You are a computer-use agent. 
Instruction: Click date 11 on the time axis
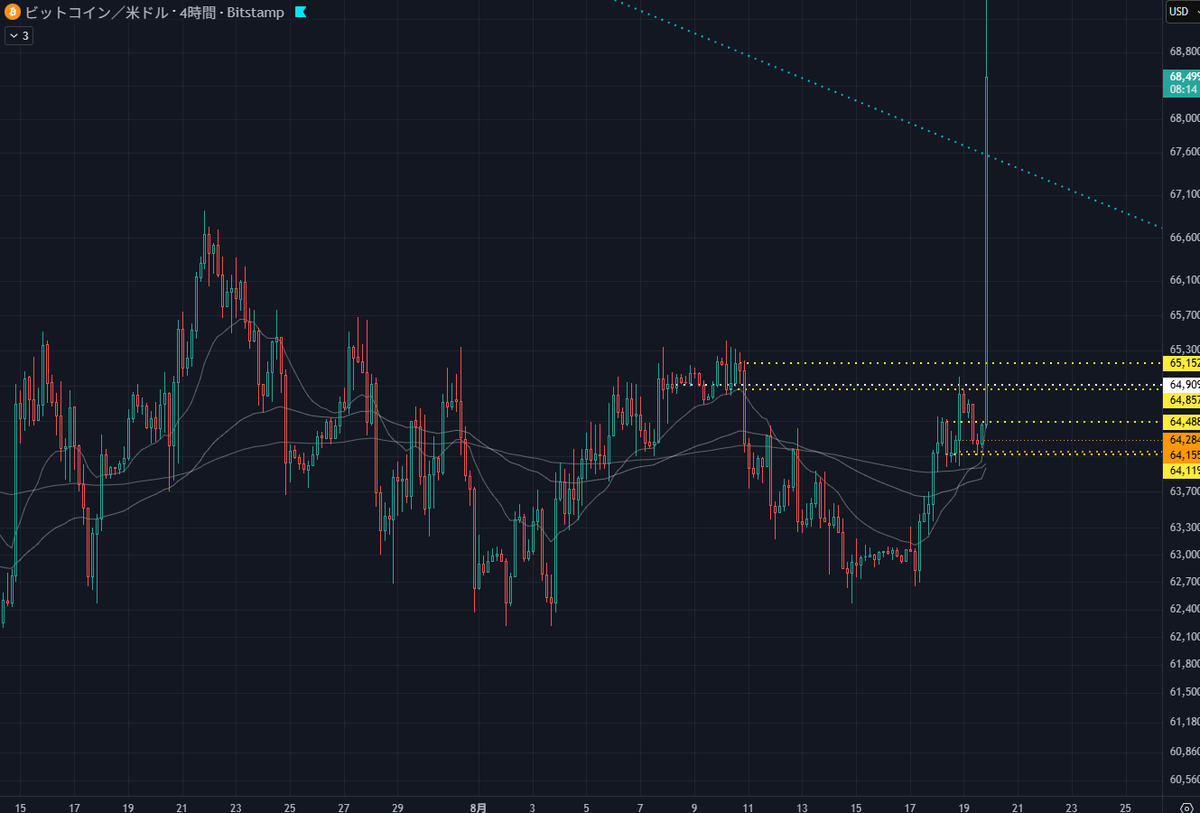[x=747, y=806]
